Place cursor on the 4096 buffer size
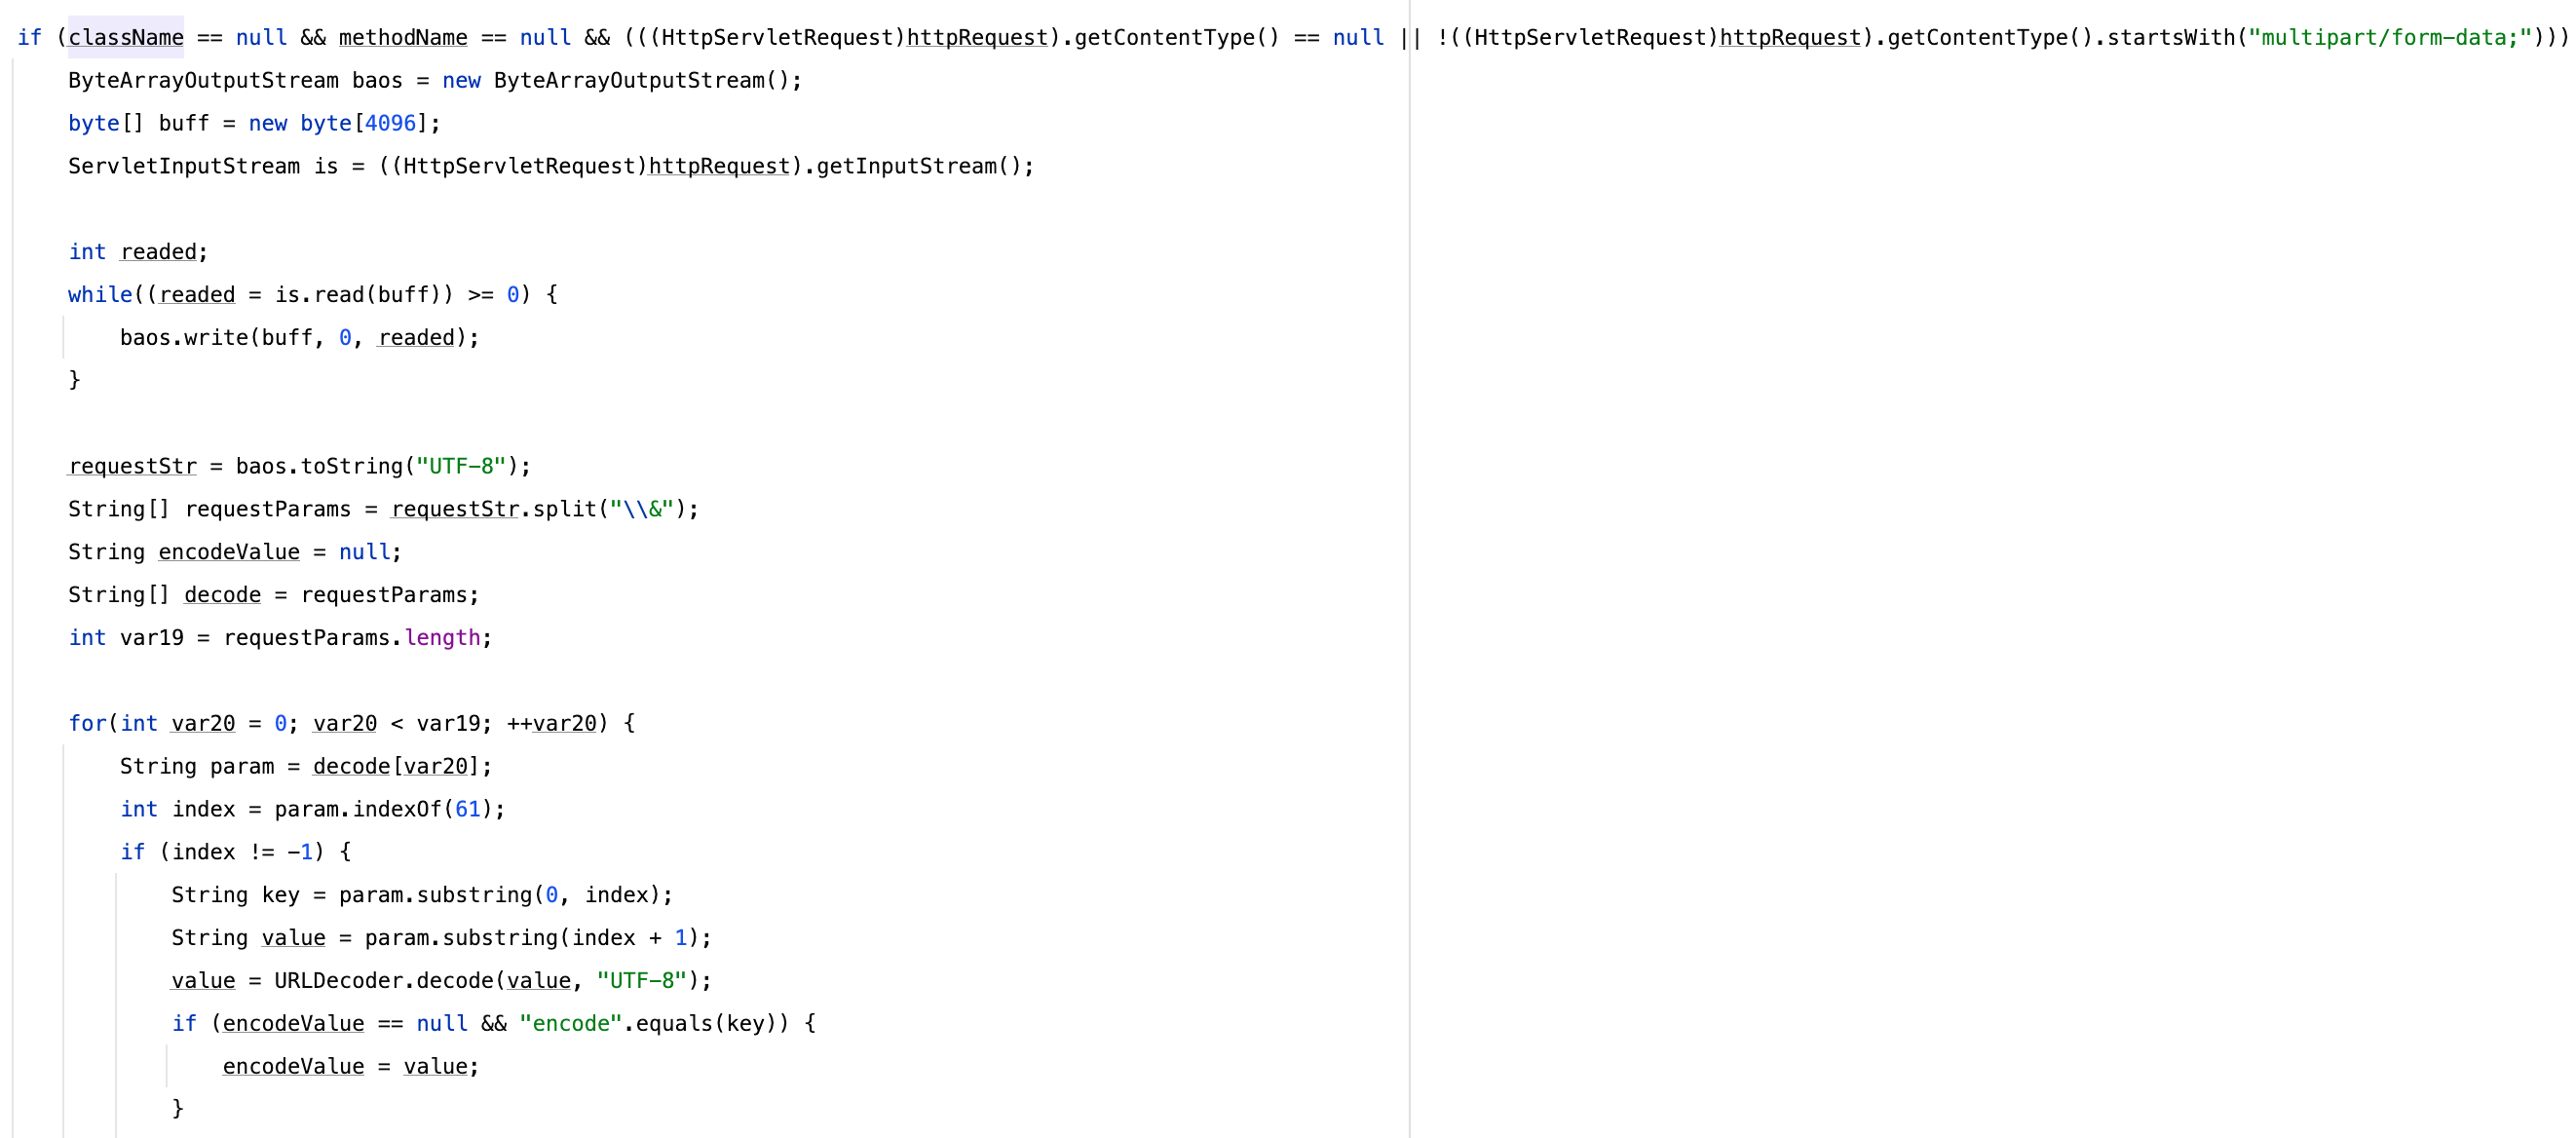The height and width of the screenshot is (1138, 2576). pyautogui.click(x=390, y=124)
